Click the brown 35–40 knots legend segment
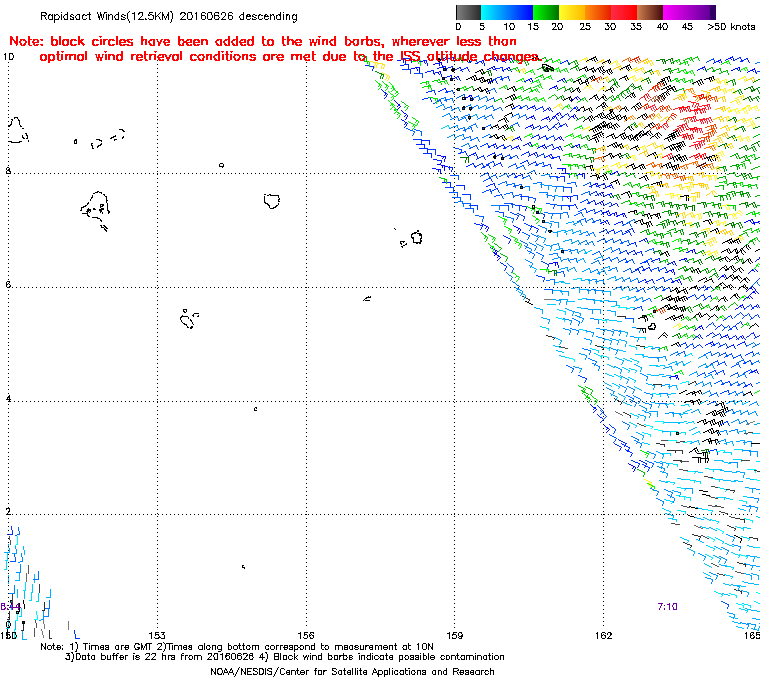This screenshot has width=760, height=688. (x=650, y=12)
